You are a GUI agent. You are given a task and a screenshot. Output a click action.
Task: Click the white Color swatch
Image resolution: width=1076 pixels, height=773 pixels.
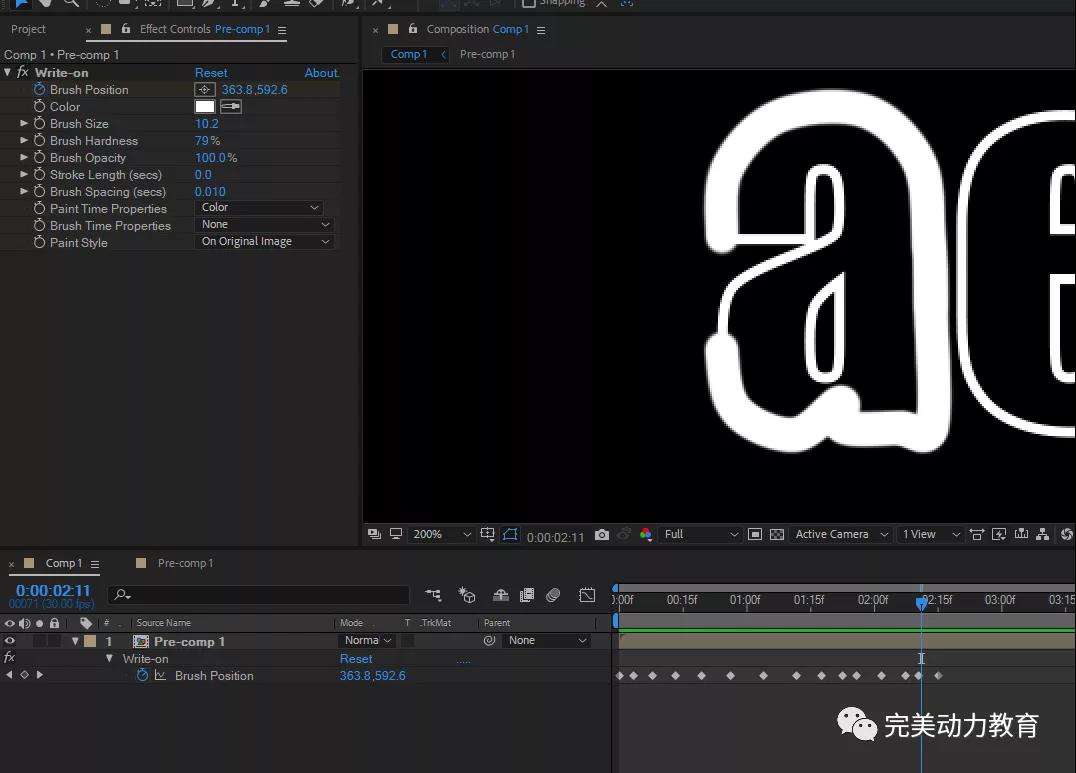204,107
